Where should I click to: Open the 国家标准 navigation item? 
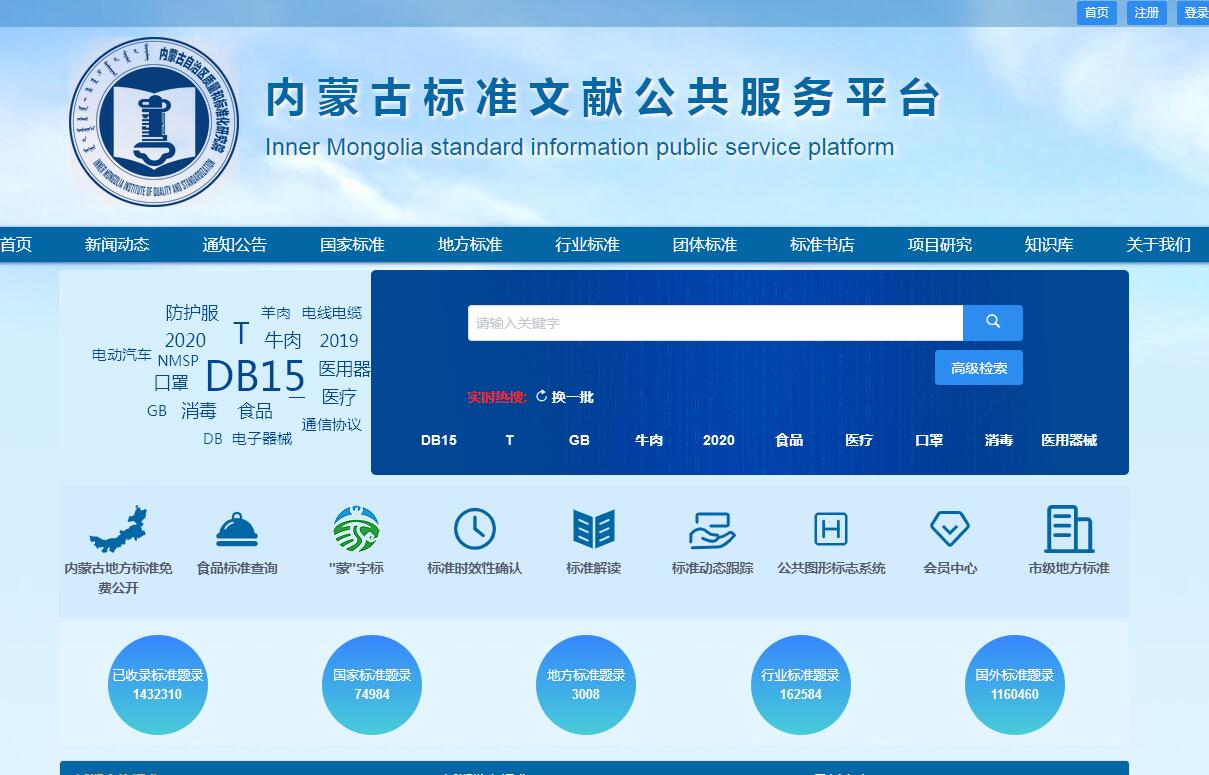352,245
